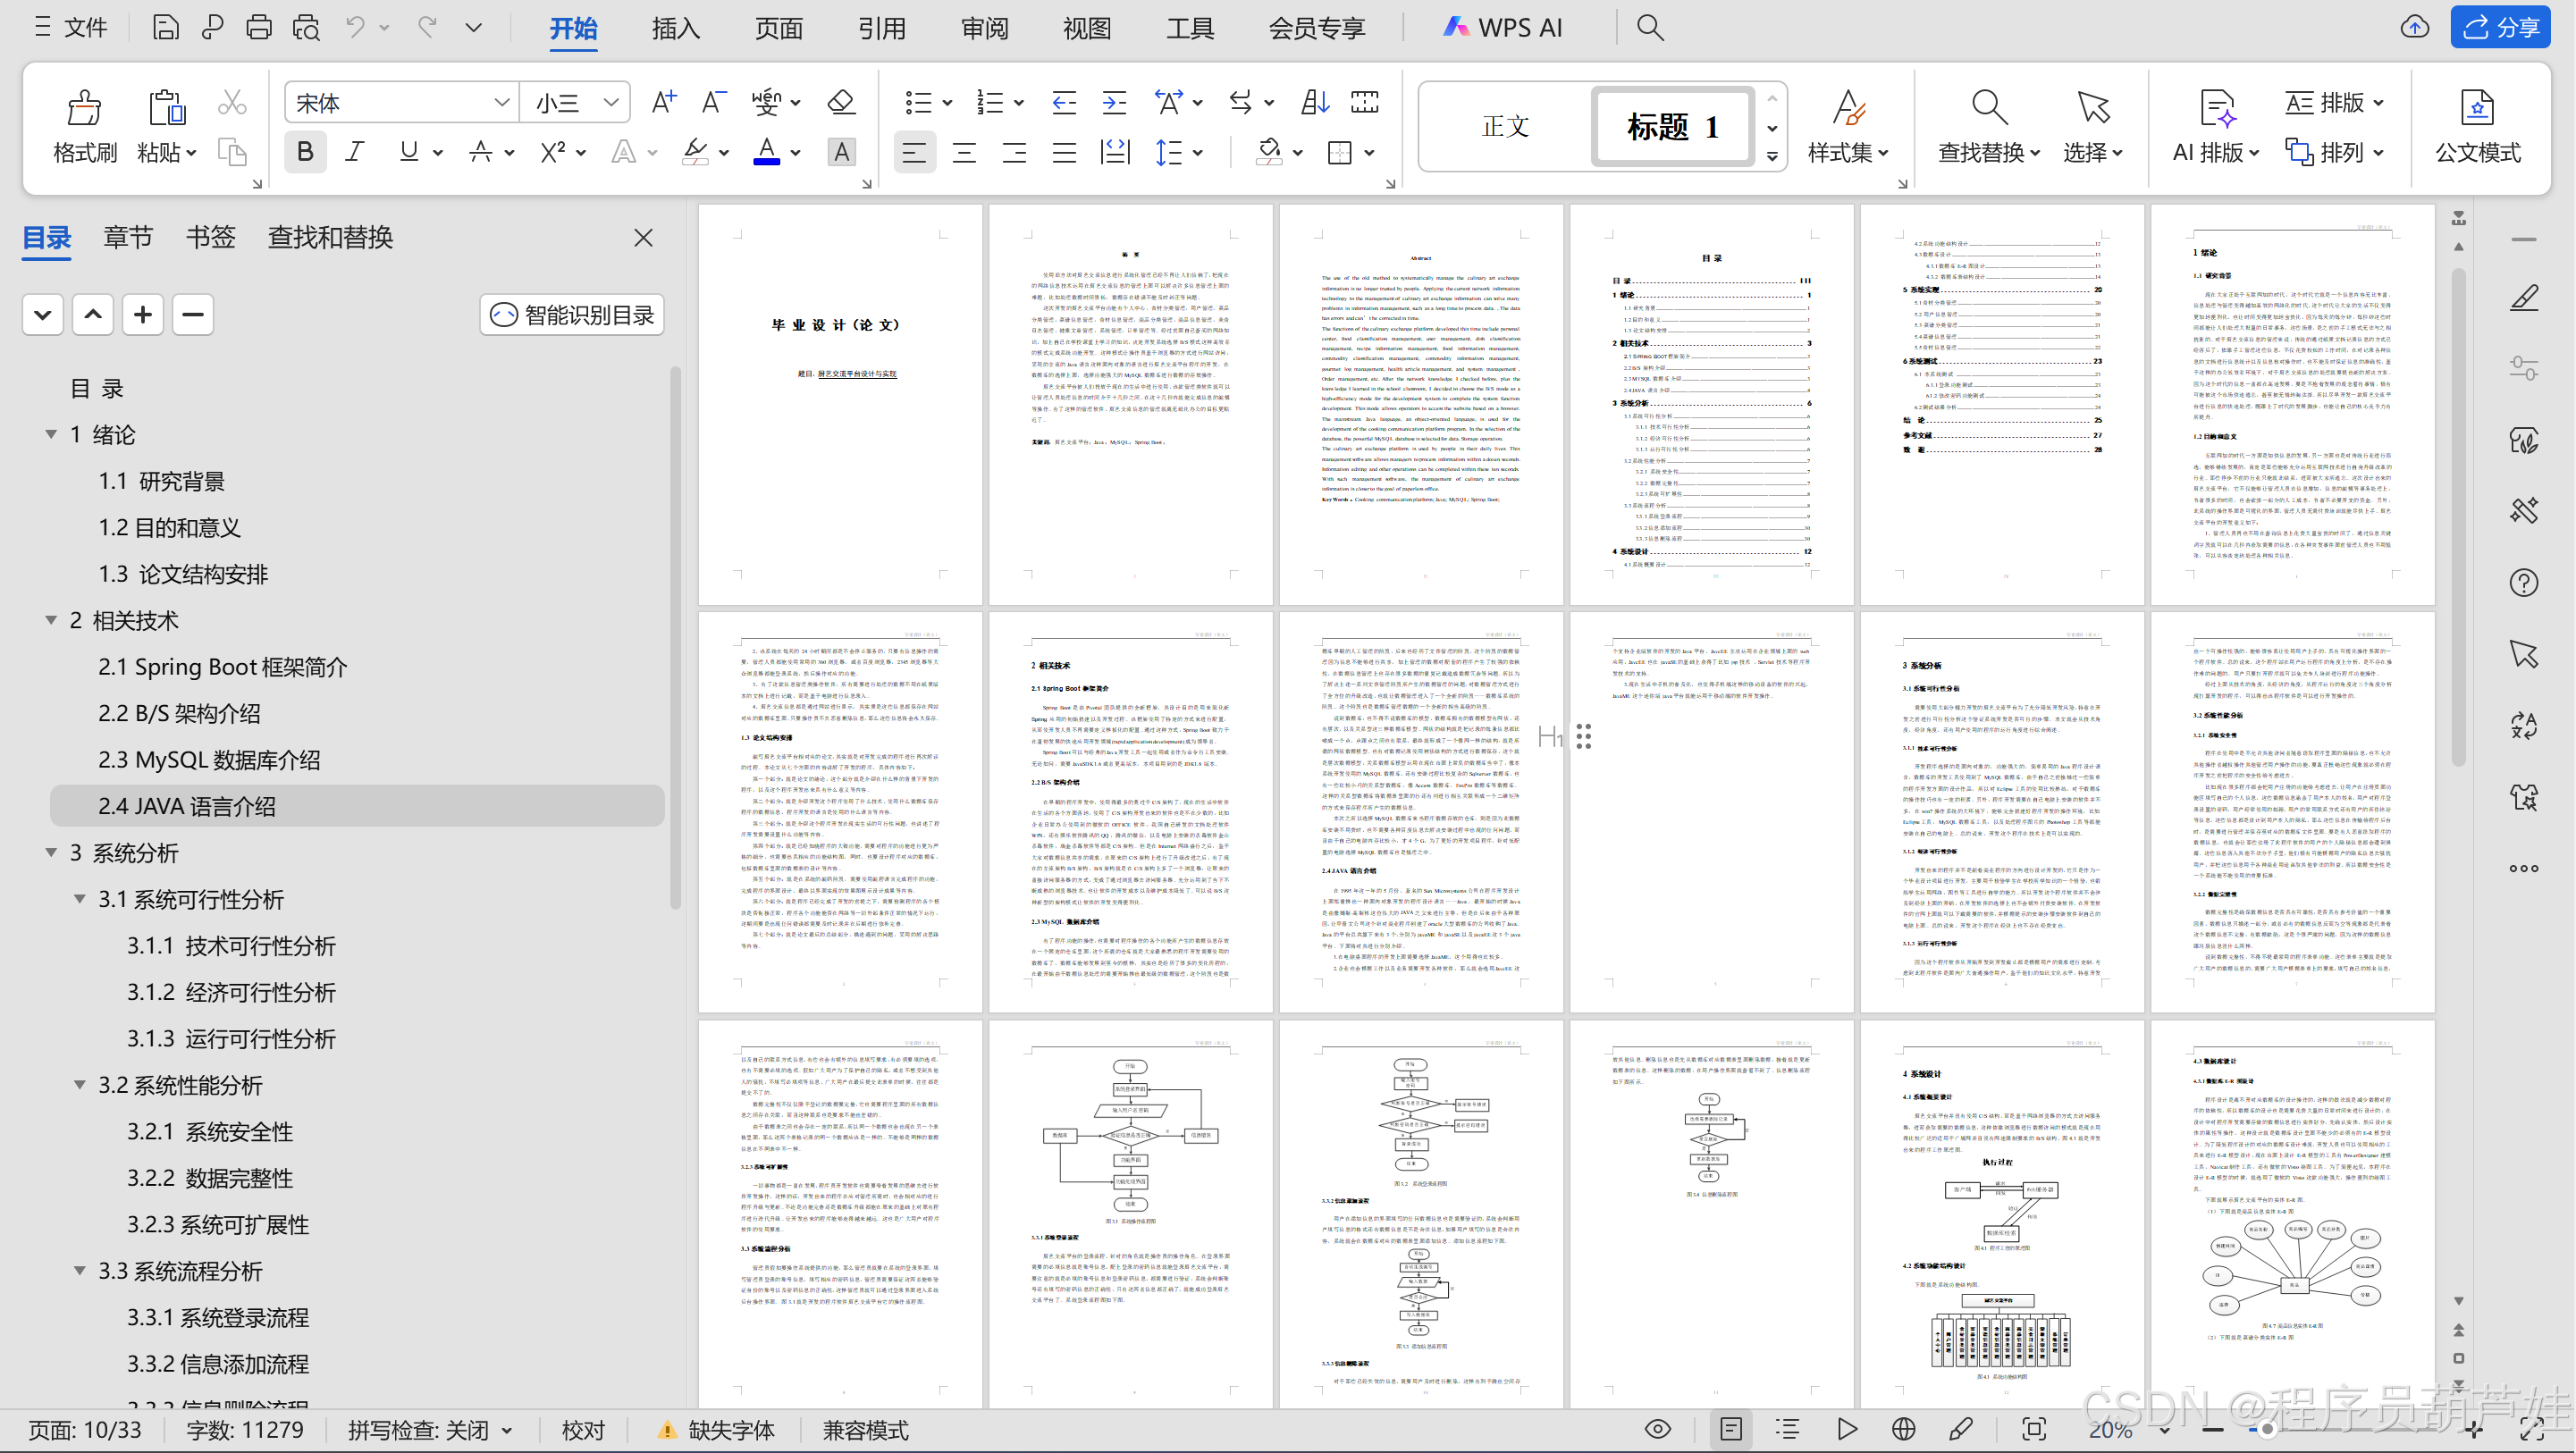This screenshot has height=1453, width=2576.
Task: Click the clear formatting eraser icon
Action: point(841,102)
